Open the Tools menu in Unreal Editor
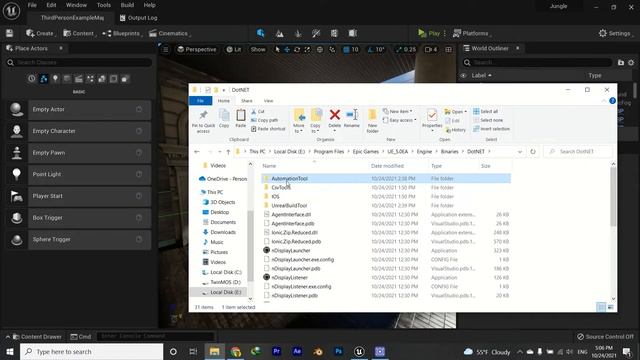The height and width of the screenshot is (360, 640). point(104,5)
